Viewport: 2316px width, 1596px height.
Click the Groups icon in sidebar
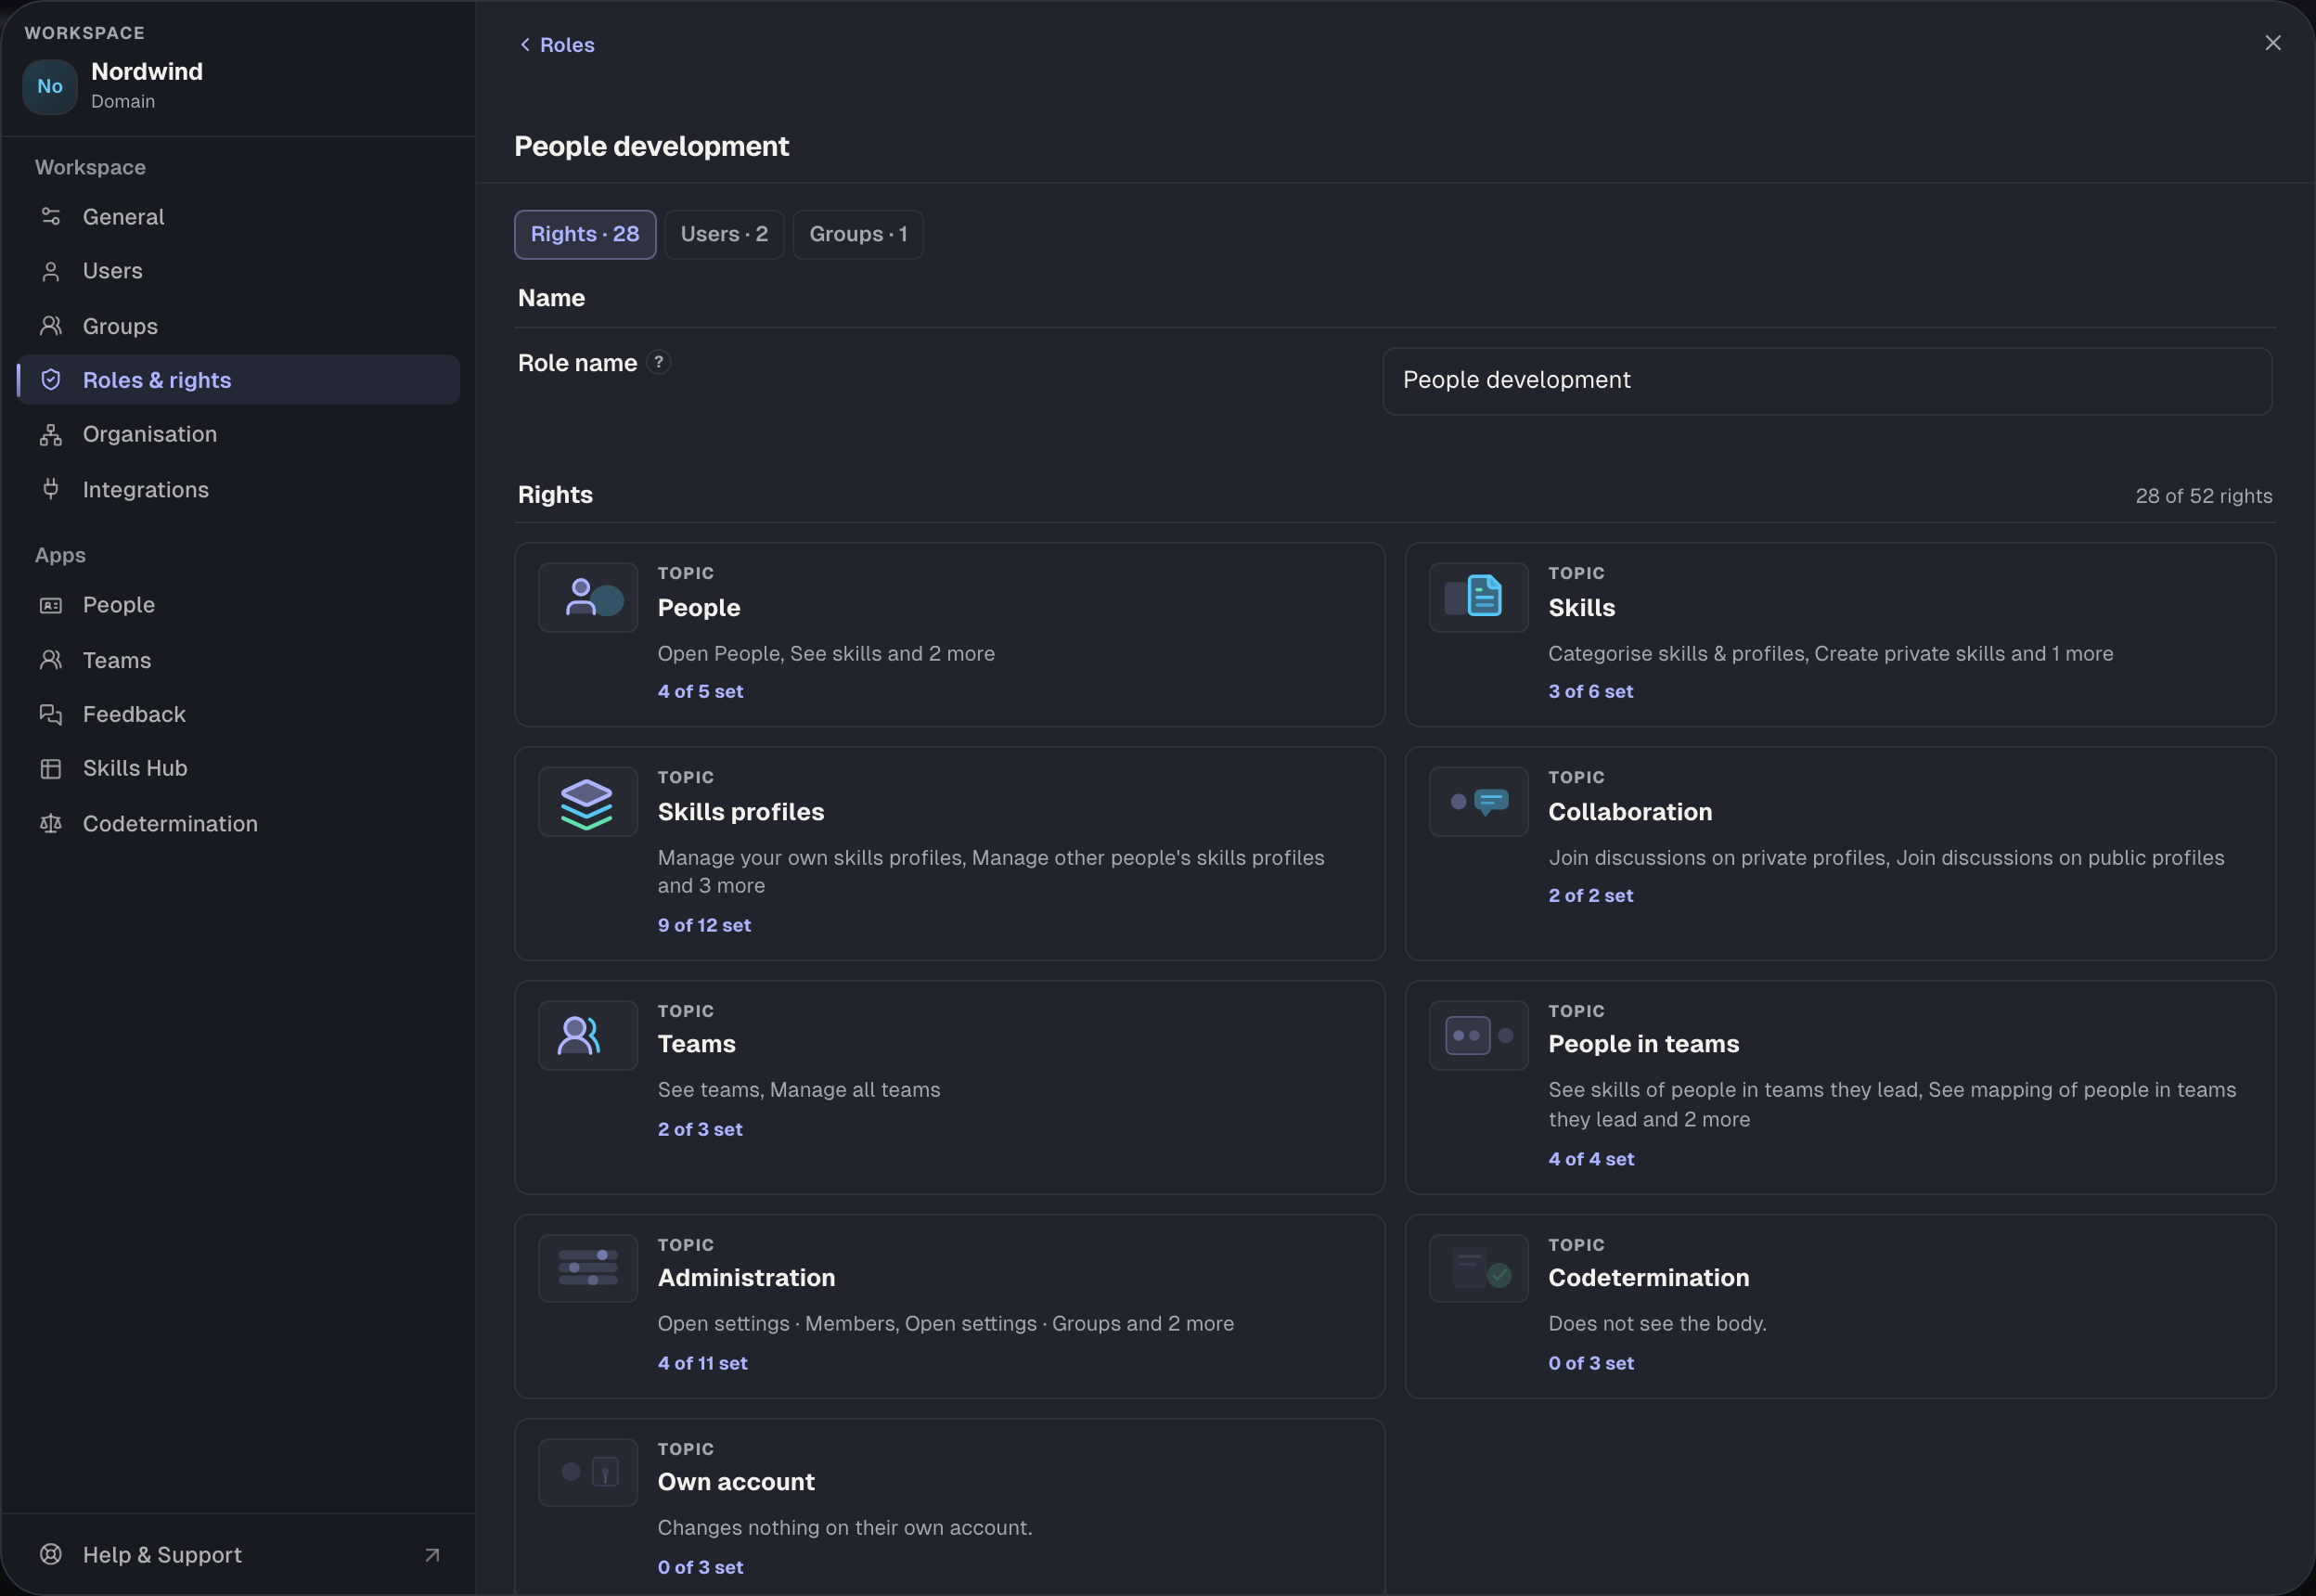tap(51, 326)
